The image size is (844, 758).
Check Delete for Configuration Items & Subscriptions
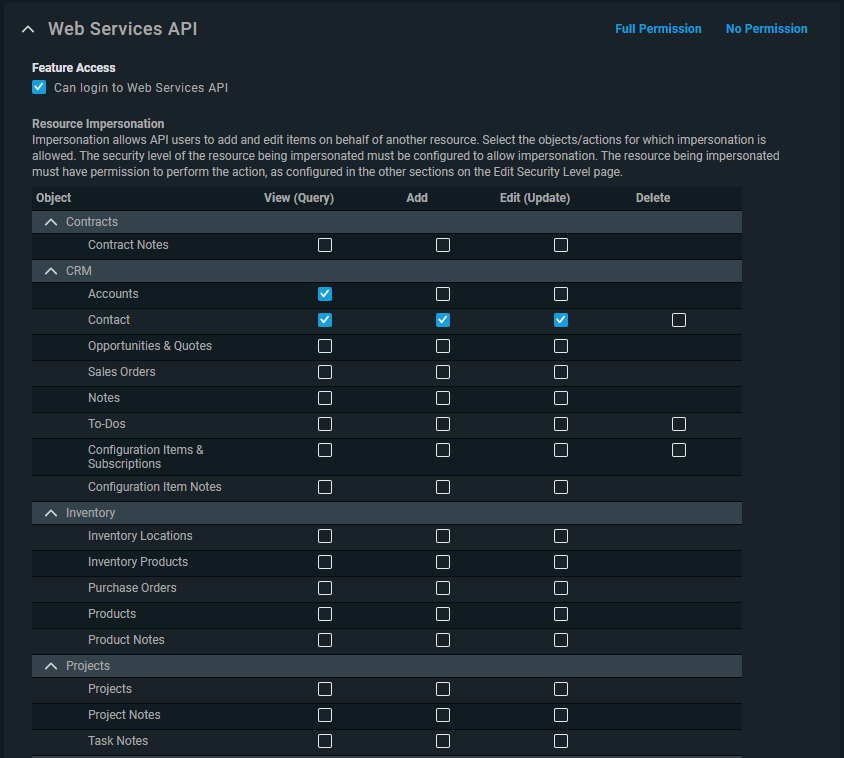point(678,450)
